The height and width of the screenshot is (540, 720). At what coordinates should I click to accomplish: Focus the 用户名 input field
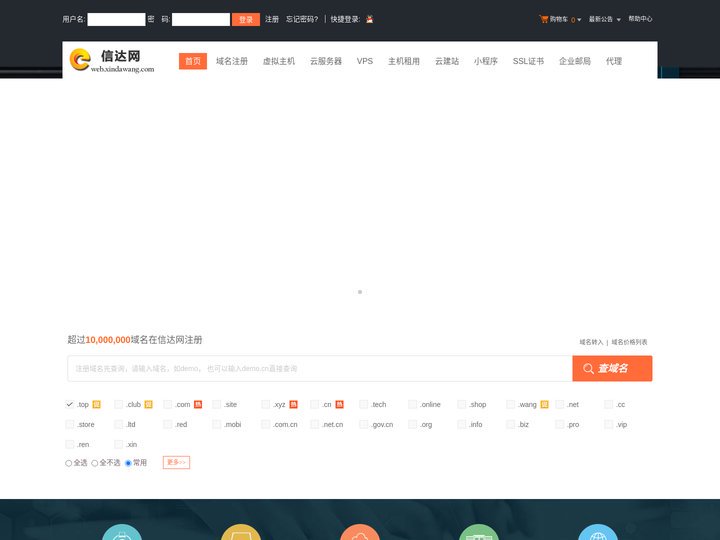(x=117, y=19)
